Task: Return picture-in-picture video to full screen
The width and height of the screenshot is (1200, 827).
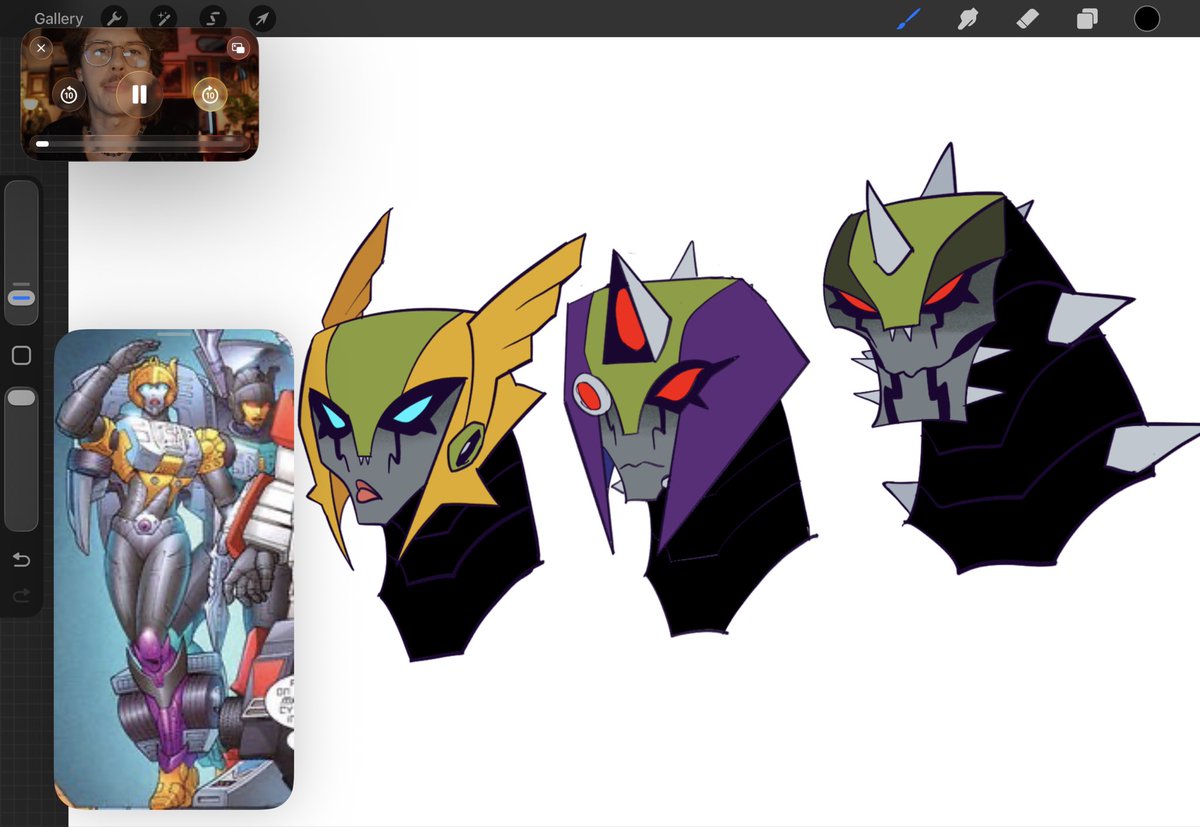Action: pyautogui.click(x=238, y=48)
